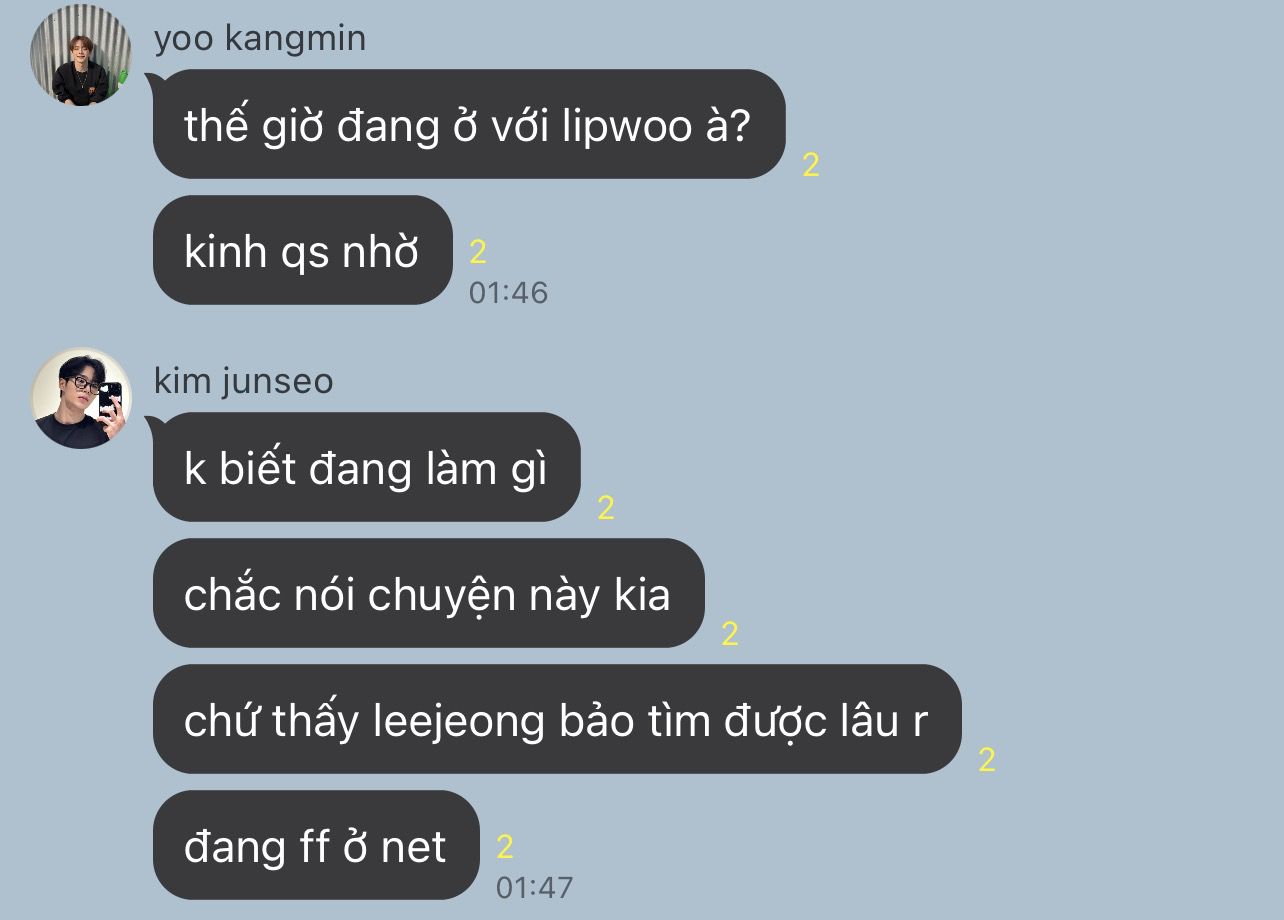Click read count beside "chắc nói chuyện này kia"

tap(730, 634)
